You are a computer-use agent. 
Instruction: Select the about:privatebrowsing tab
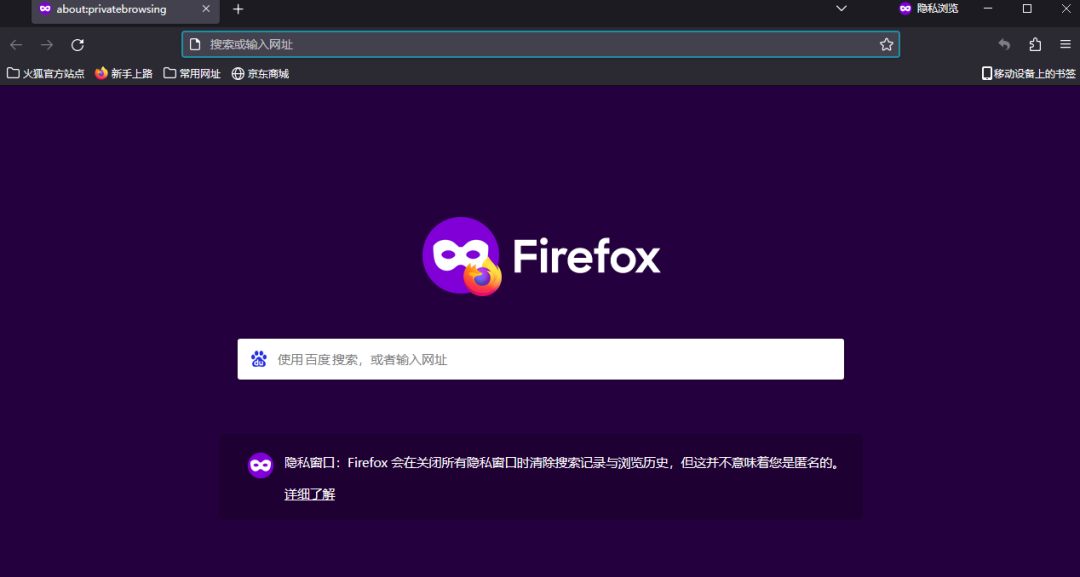click(x=125, y=10)
